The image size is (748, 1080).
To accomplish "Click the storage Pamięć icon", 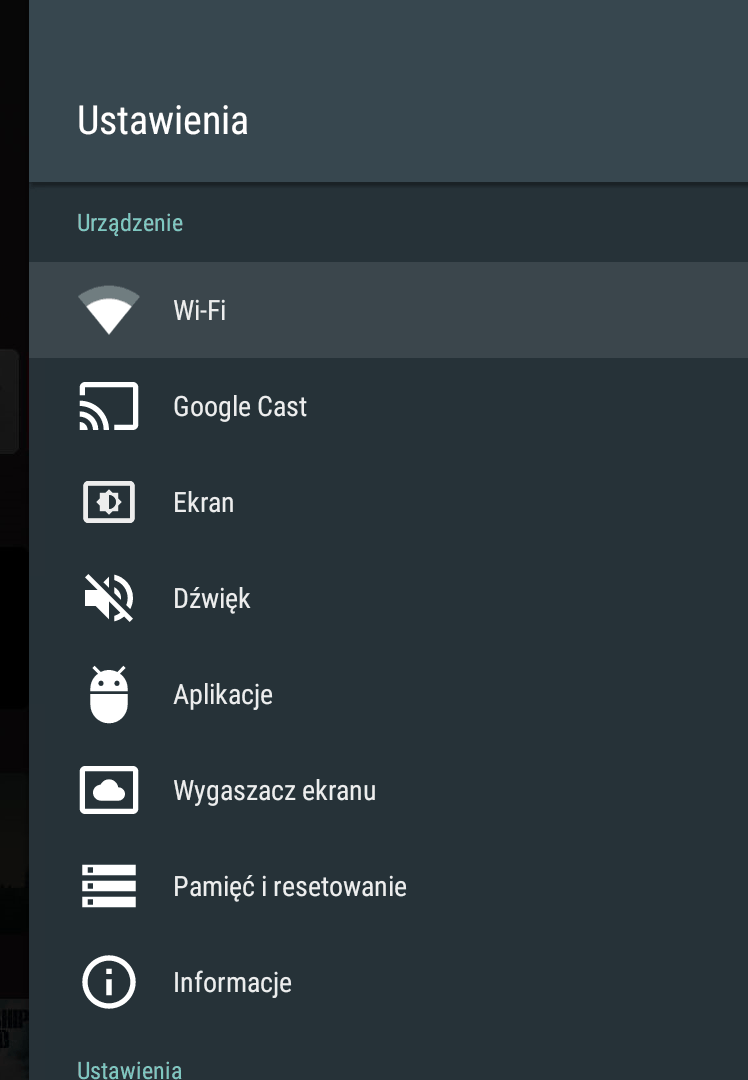I will point(109,886).
